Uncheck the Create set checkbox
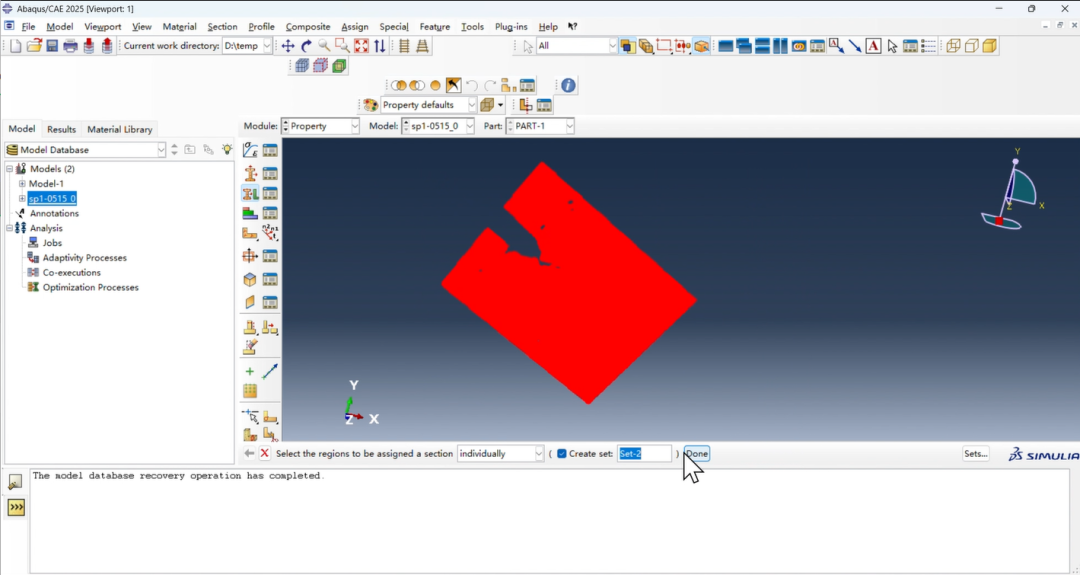The image size is (1080, 575). point(562,454)
